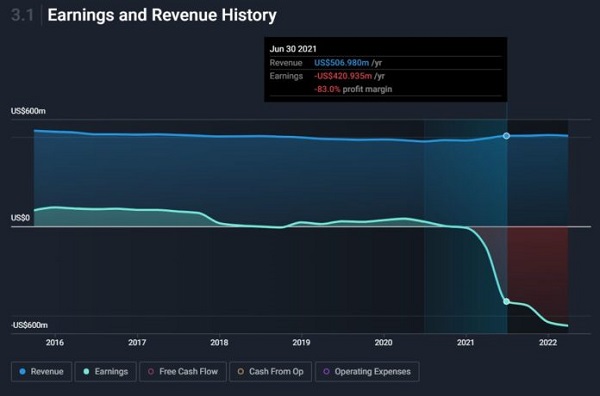Enable the Cash From Op series
Image resolution: width=600 pixels, height=396 pixels.
[271, 372]
